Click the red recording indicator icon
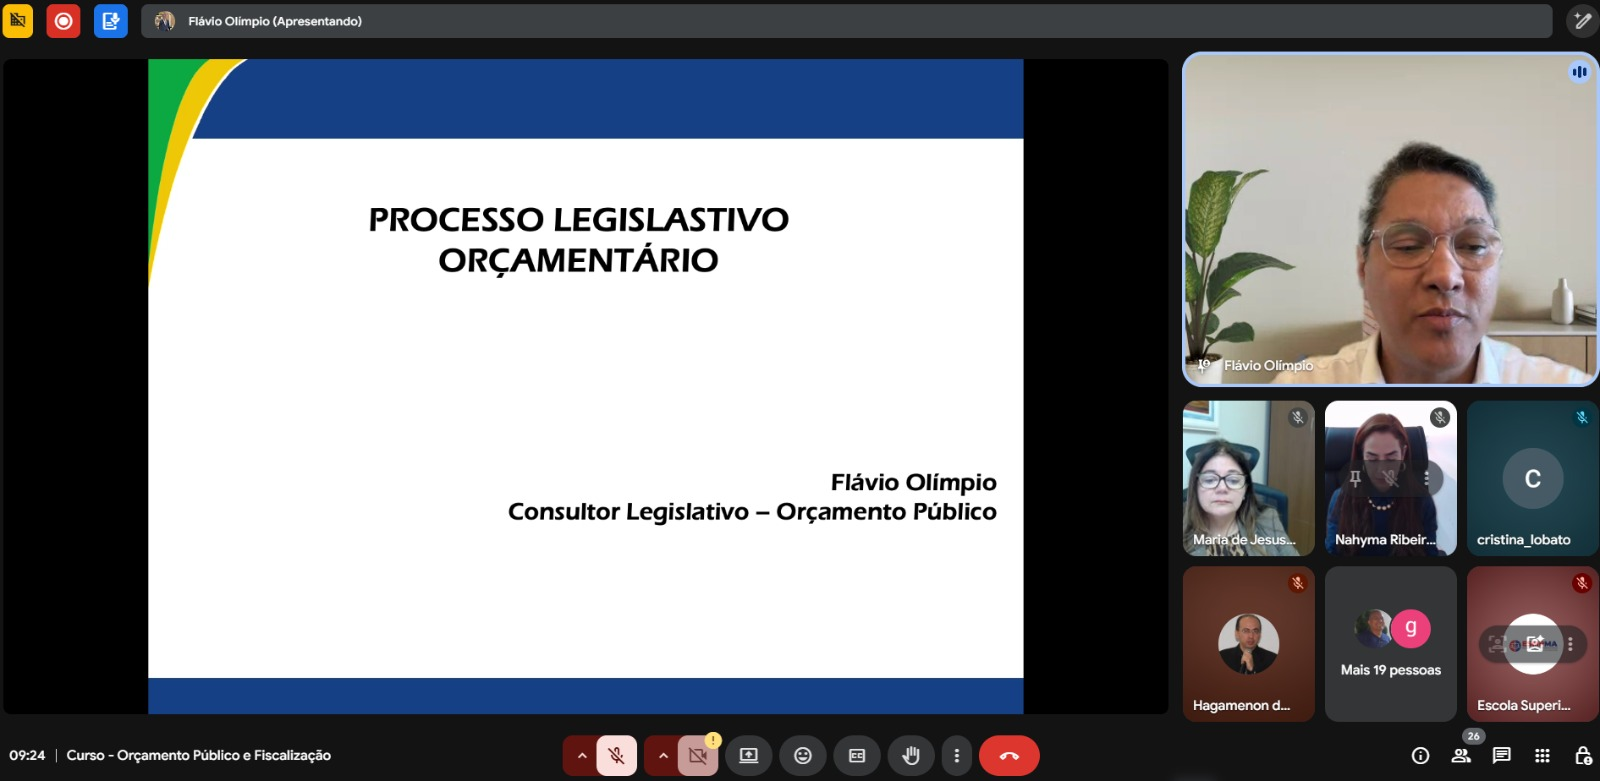The height and width of the screenshot is (781, 1600). (63, 21)
